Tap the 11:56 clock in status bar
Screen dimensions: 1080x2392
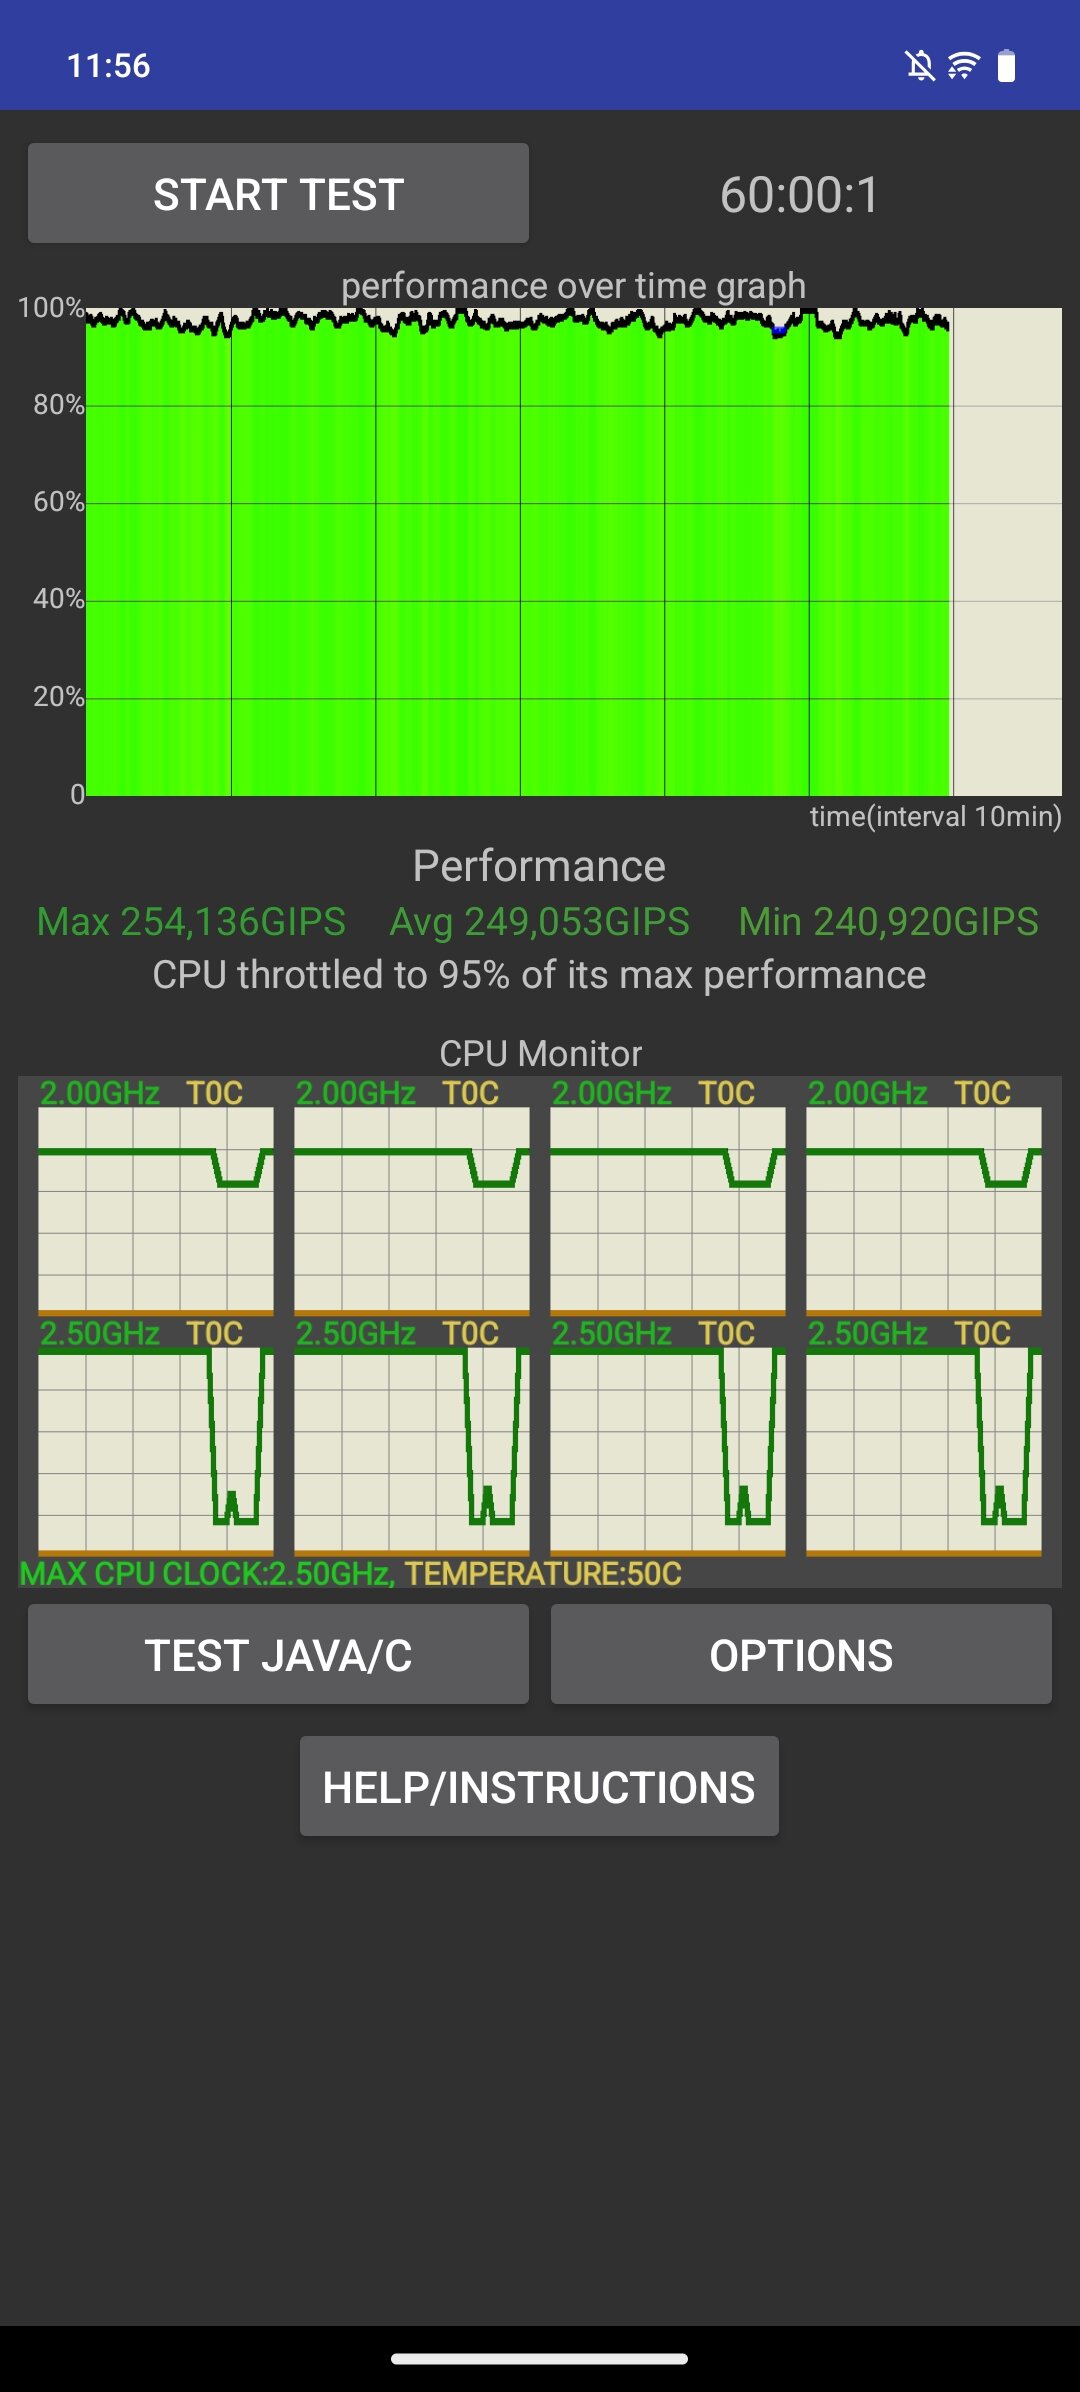pyautogui.click(x=108, y=66)
